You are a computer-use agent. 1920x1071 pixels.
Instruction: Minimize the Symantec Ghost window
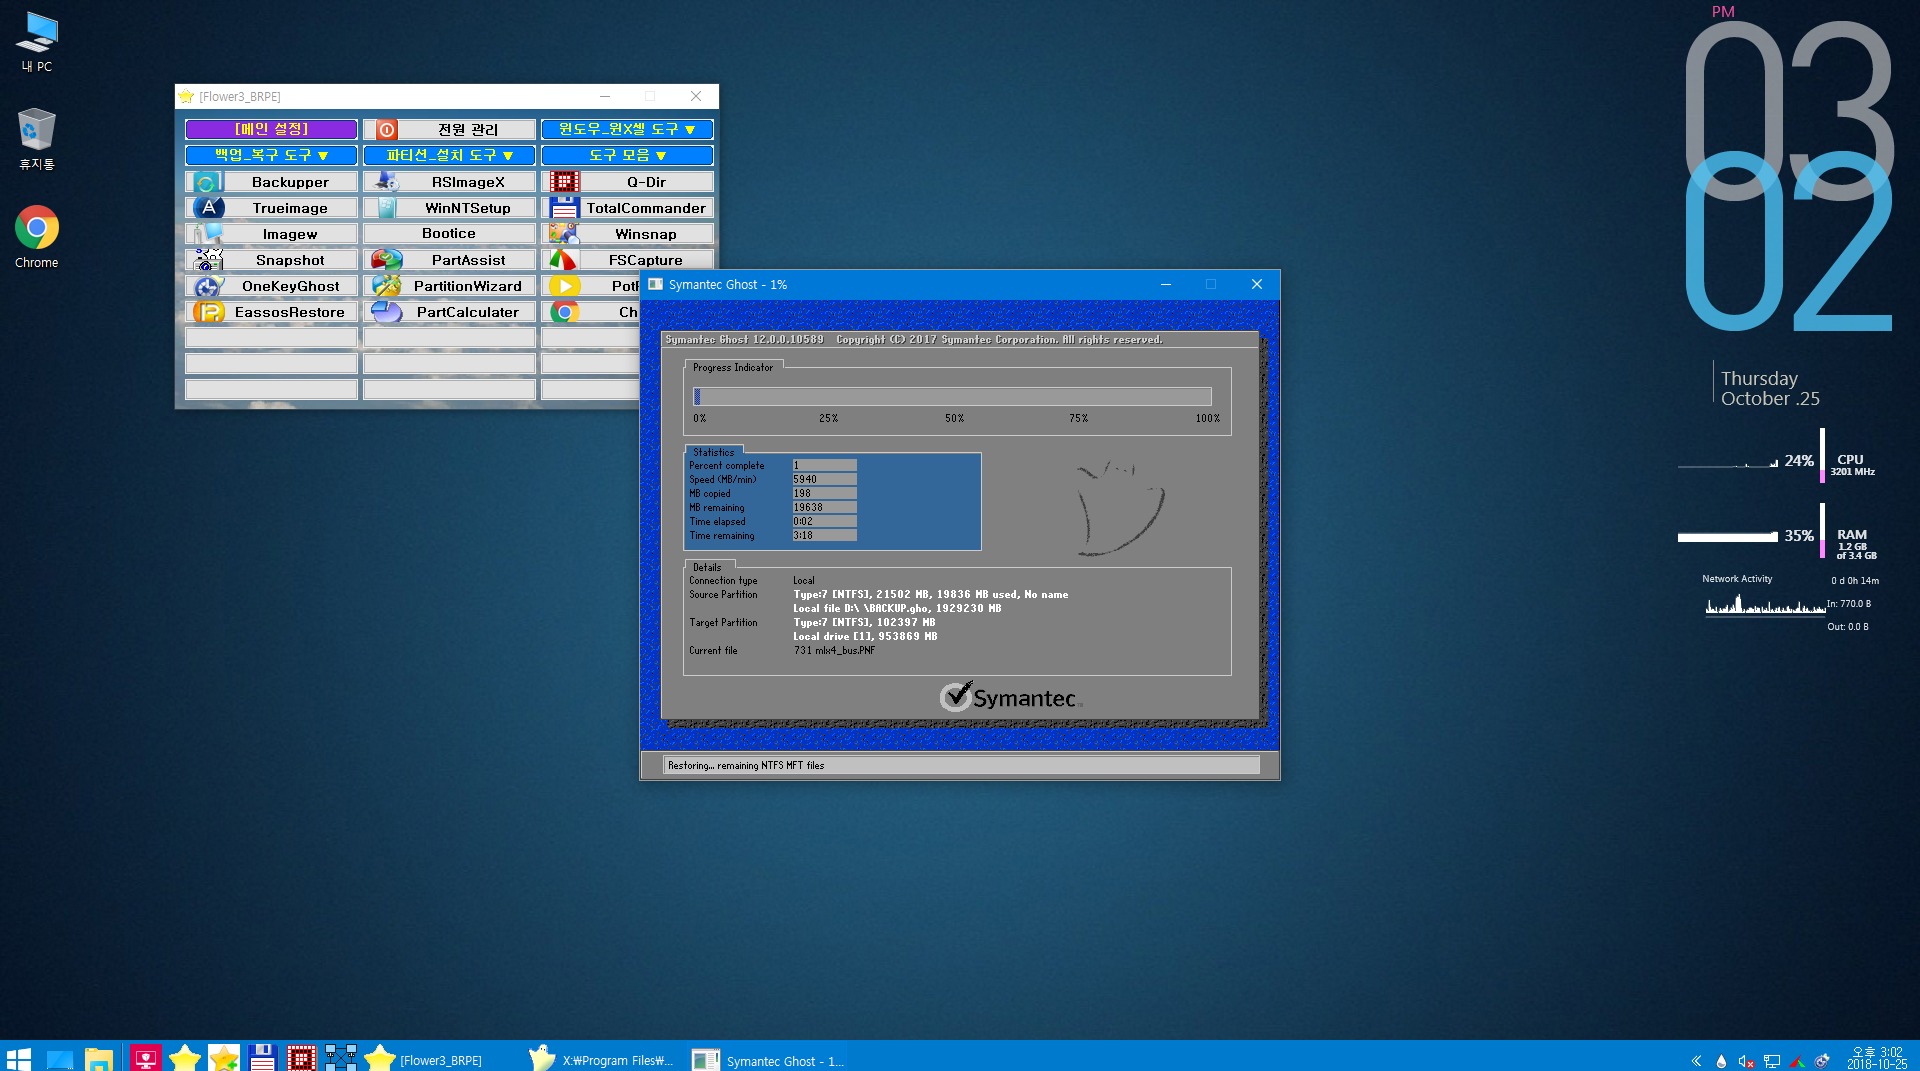[x=1166, y=285]
